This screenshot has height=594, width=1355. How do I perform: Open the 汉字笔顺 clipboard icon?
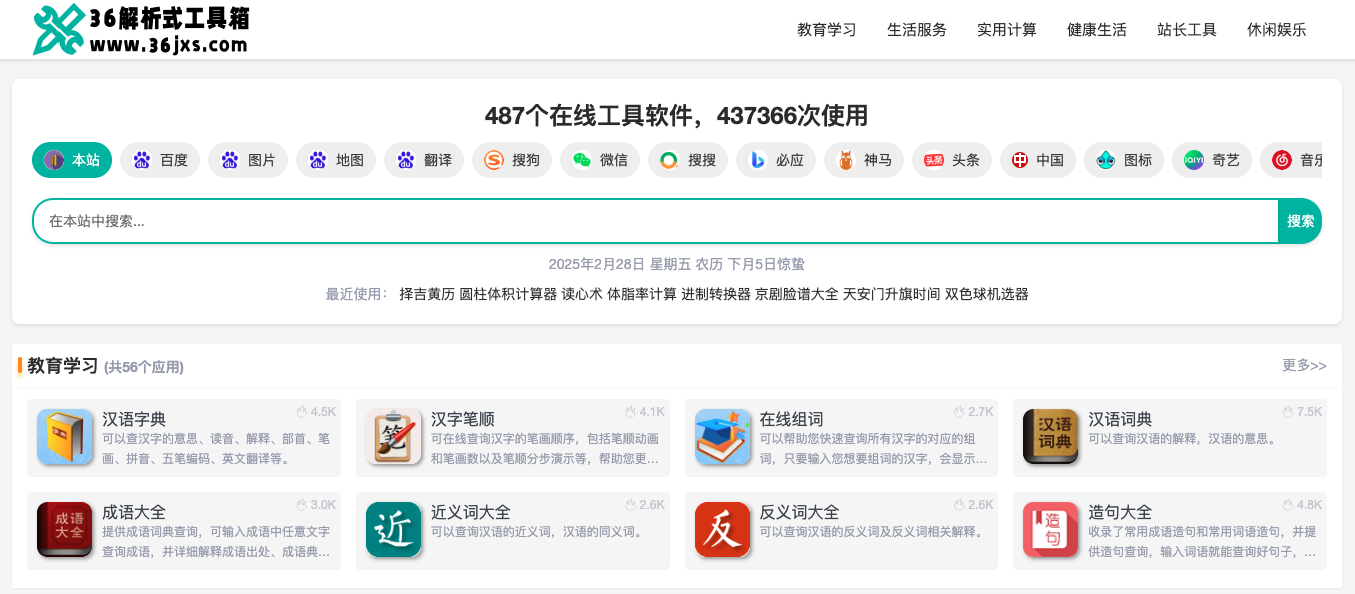(393, 437)
